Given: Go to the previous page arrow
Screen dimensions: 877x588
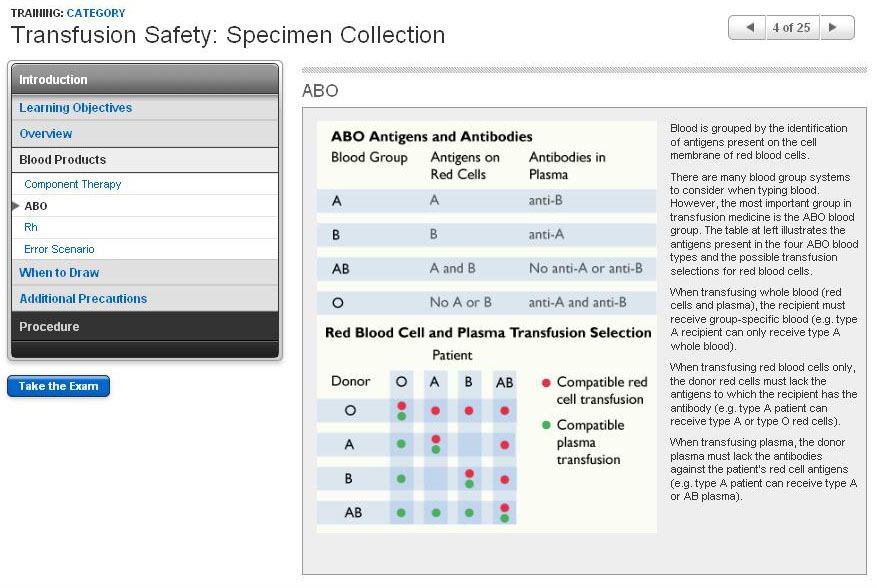Looking at the screenshot, I should pyautogui.click(x=747, y=28).
